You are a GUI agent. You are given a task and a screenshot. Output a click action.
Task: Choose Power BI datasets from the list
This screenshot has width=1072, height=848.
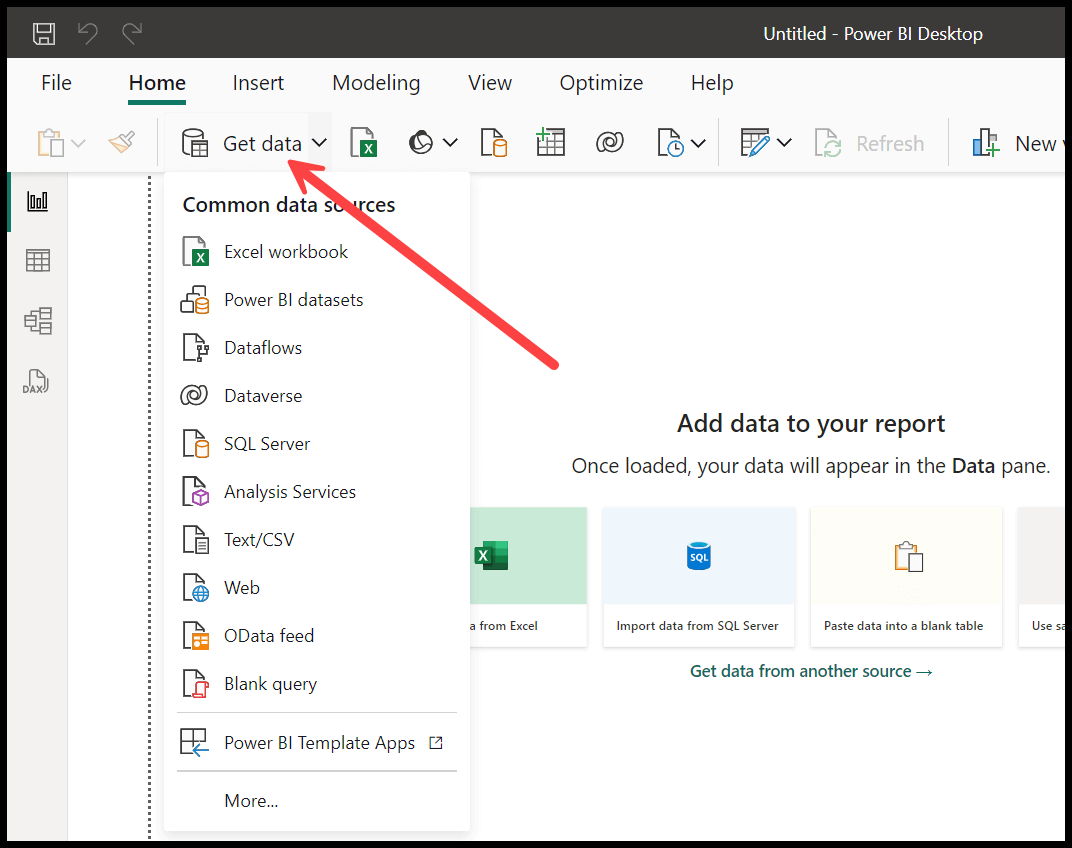(317, 300)
